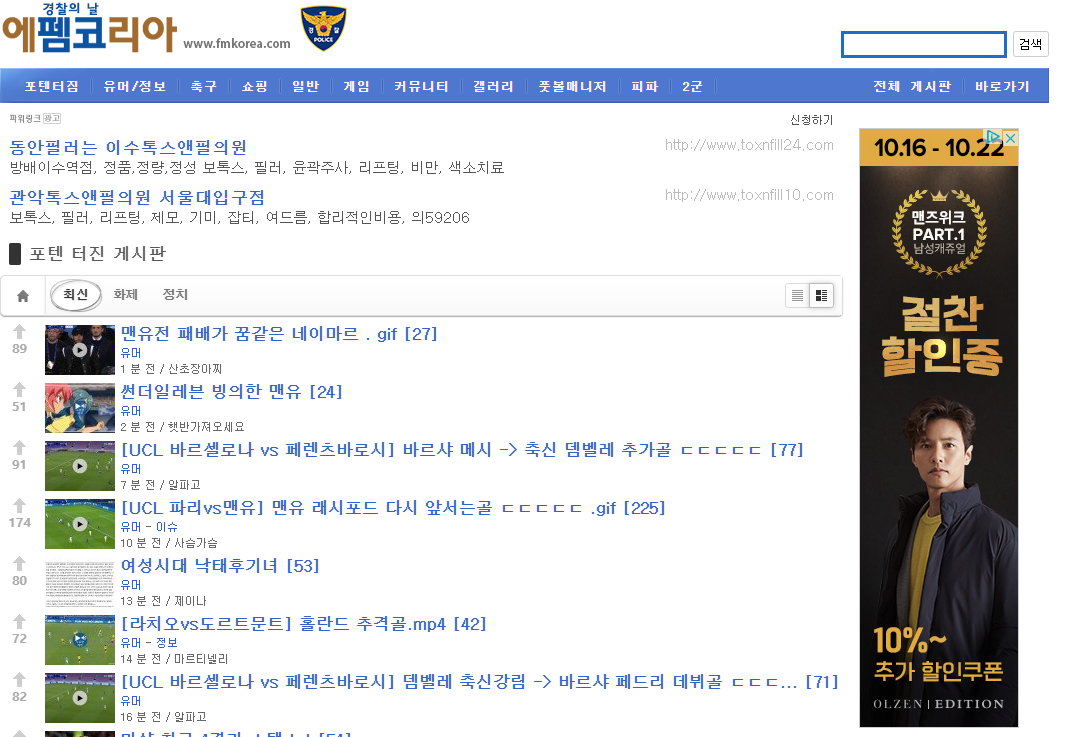Click 유머 - 이슈 category under 래시포드 post
Screen dimensions: 1090x737
pyautogui.click(x=149, y=527)
